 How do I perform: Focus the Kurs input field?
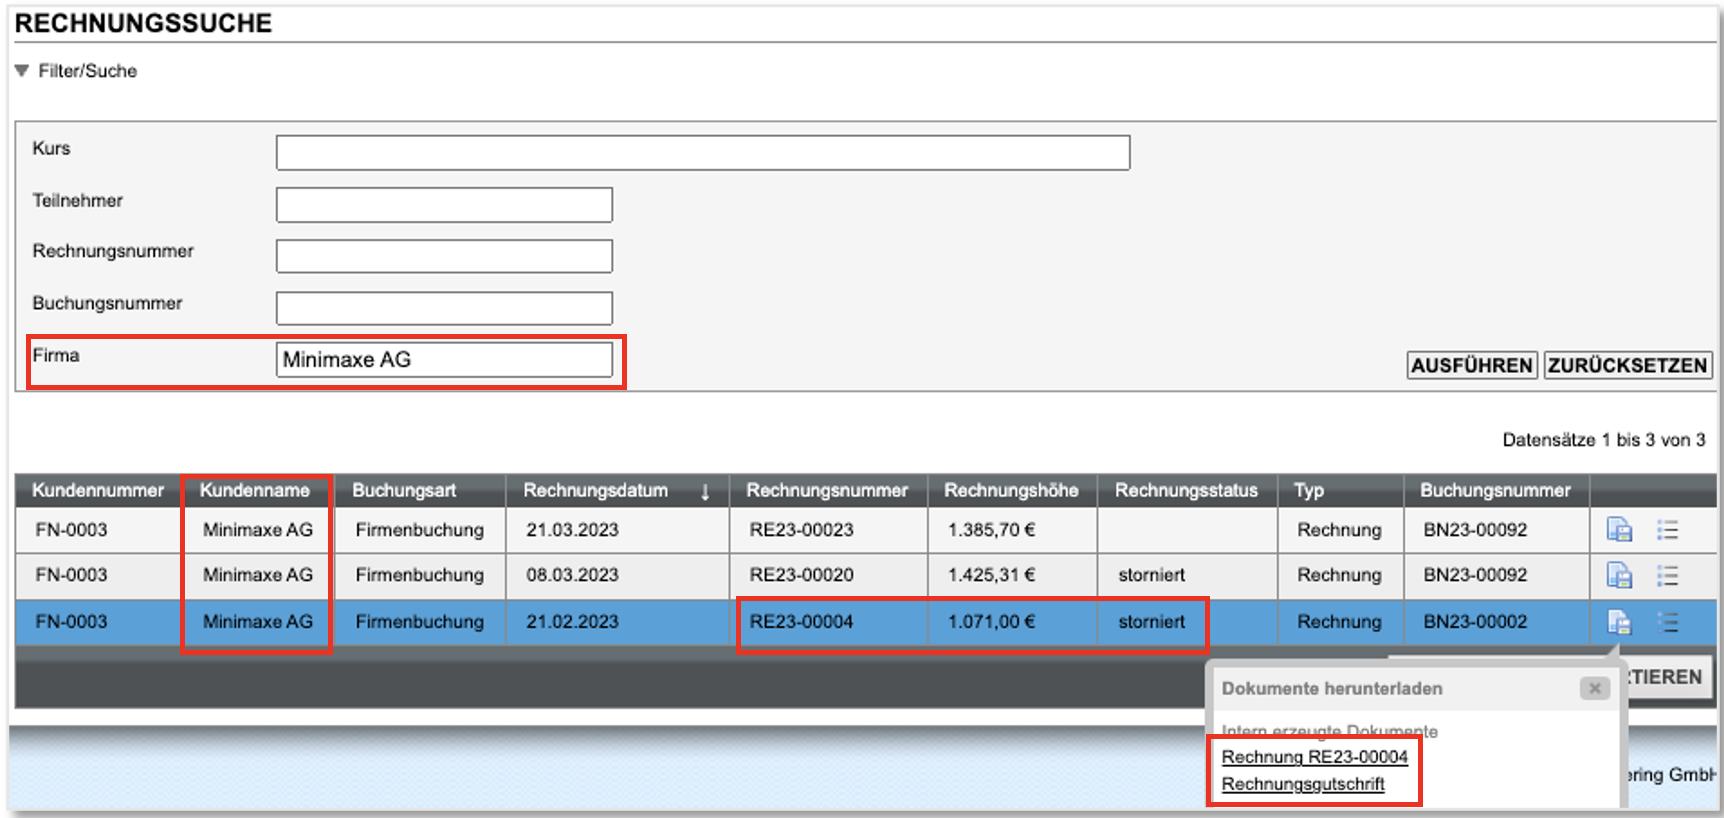click(x=702, y=153)
